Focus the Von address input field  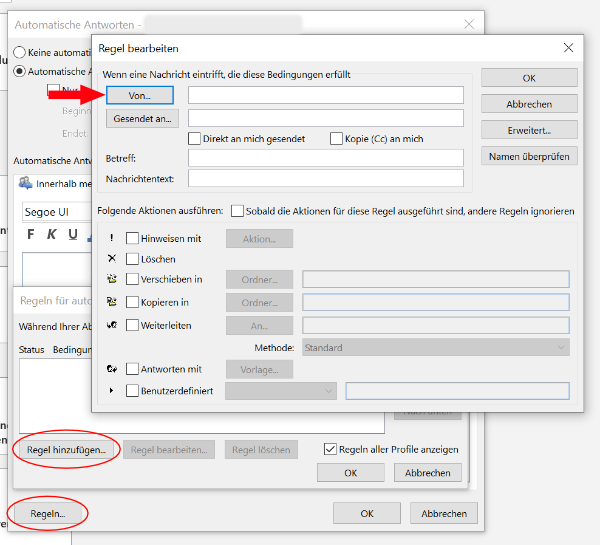click(x=326, y=95)
